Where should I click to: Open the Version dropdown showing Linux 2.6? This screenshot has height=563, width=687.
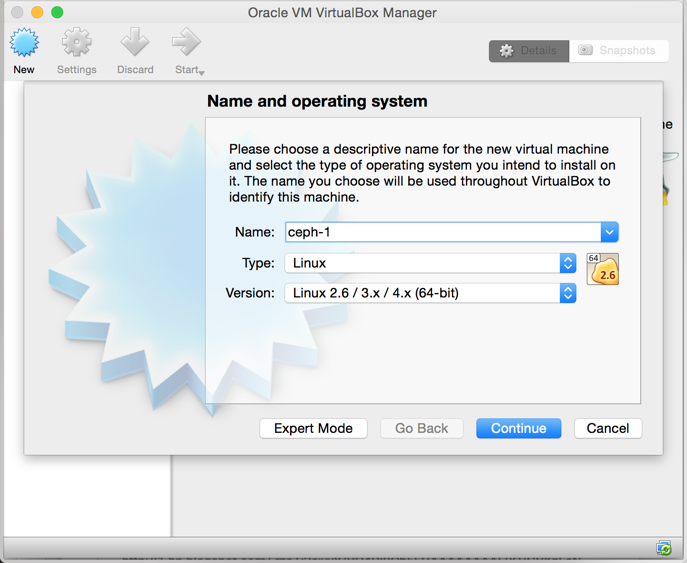coord(430,293)
